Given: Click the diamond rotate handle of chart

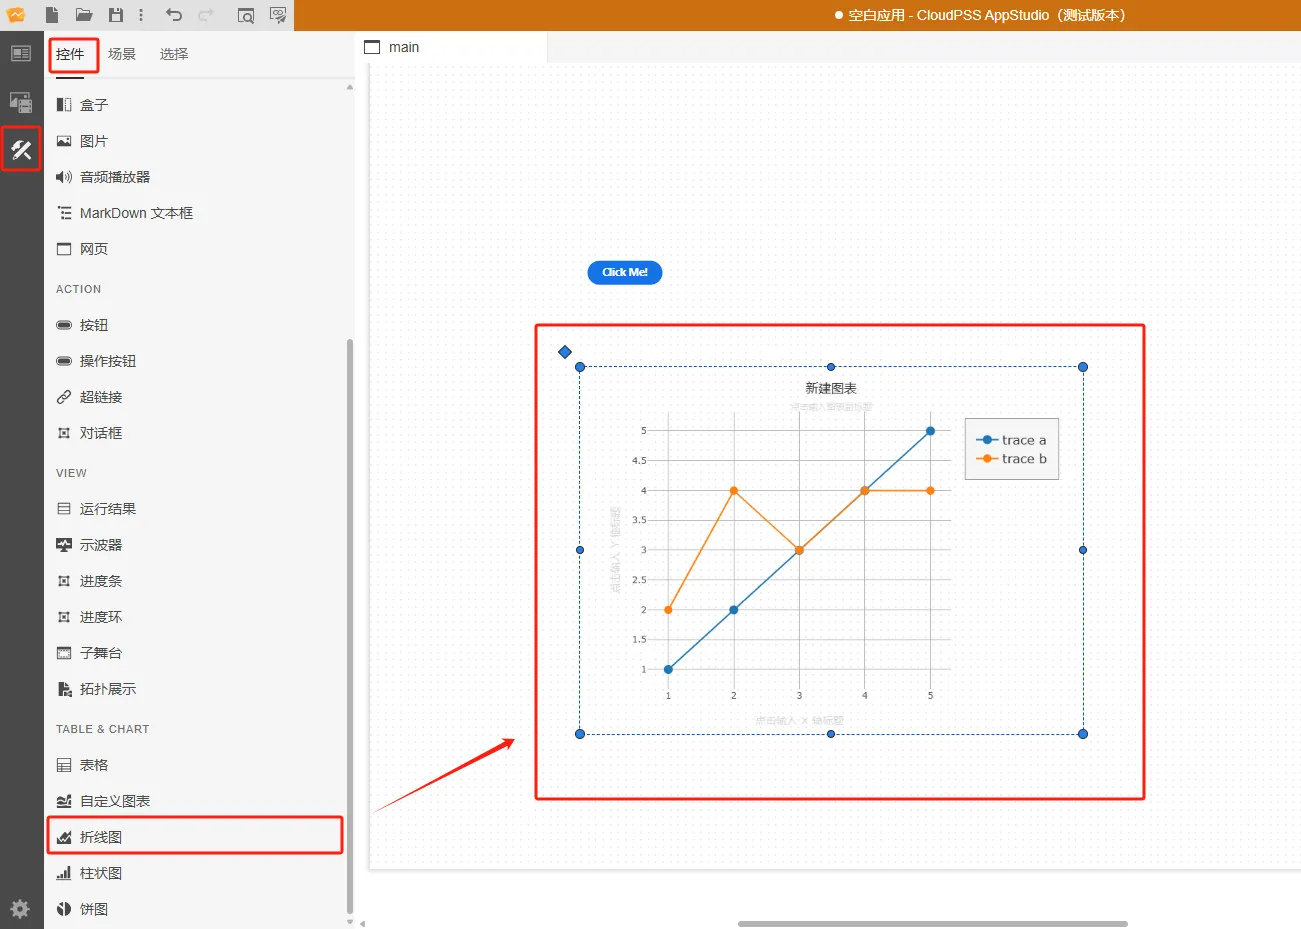Looking at the screenshot, I should tap(565, 352).
